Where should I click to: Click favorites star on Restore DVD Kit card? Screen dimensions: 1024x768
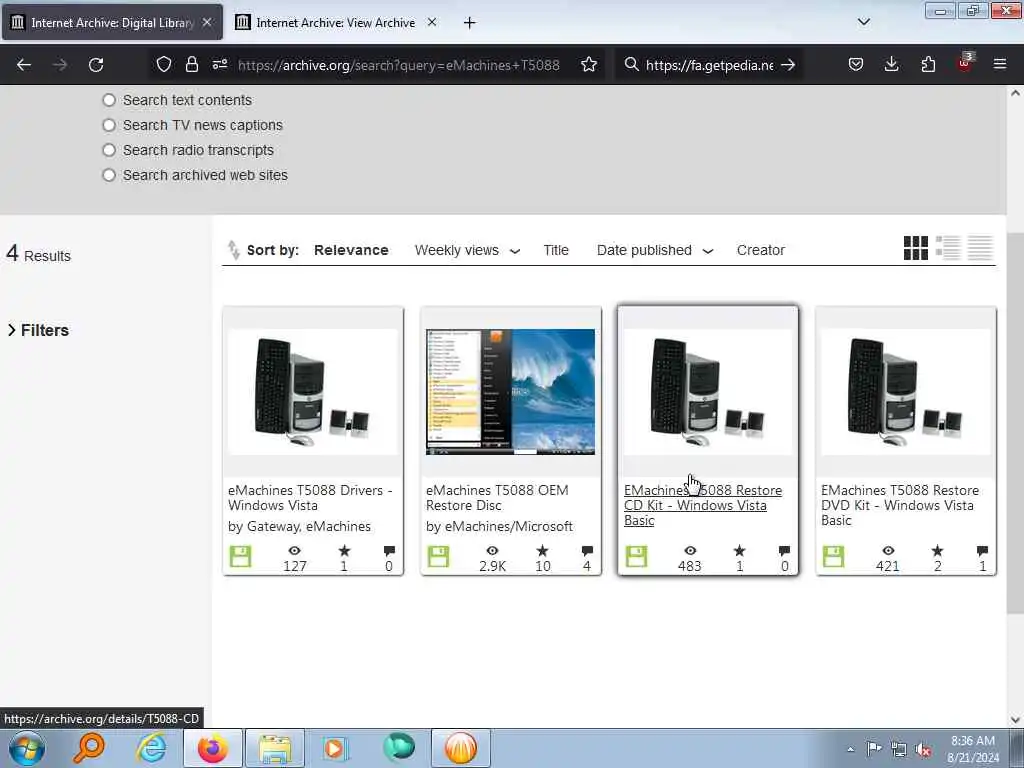pos(937,551)
